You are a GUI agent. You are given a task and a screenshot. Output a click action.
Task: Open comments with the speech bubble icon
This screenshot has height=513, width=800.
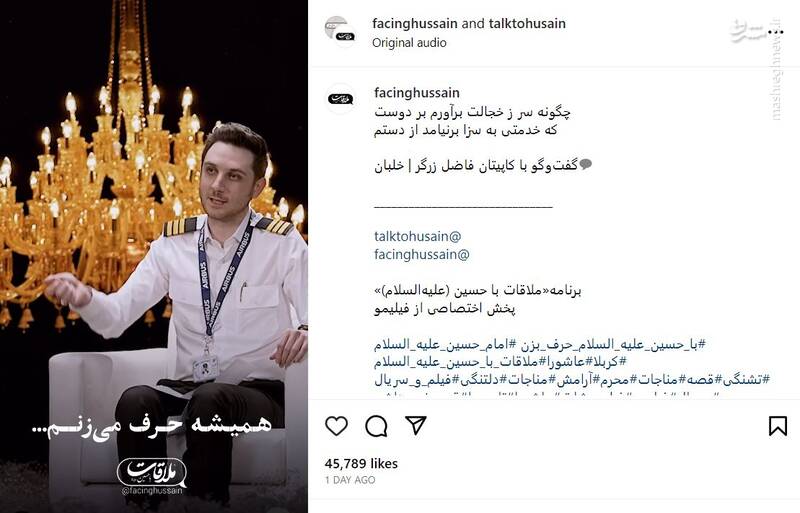(x=376, y=426)
